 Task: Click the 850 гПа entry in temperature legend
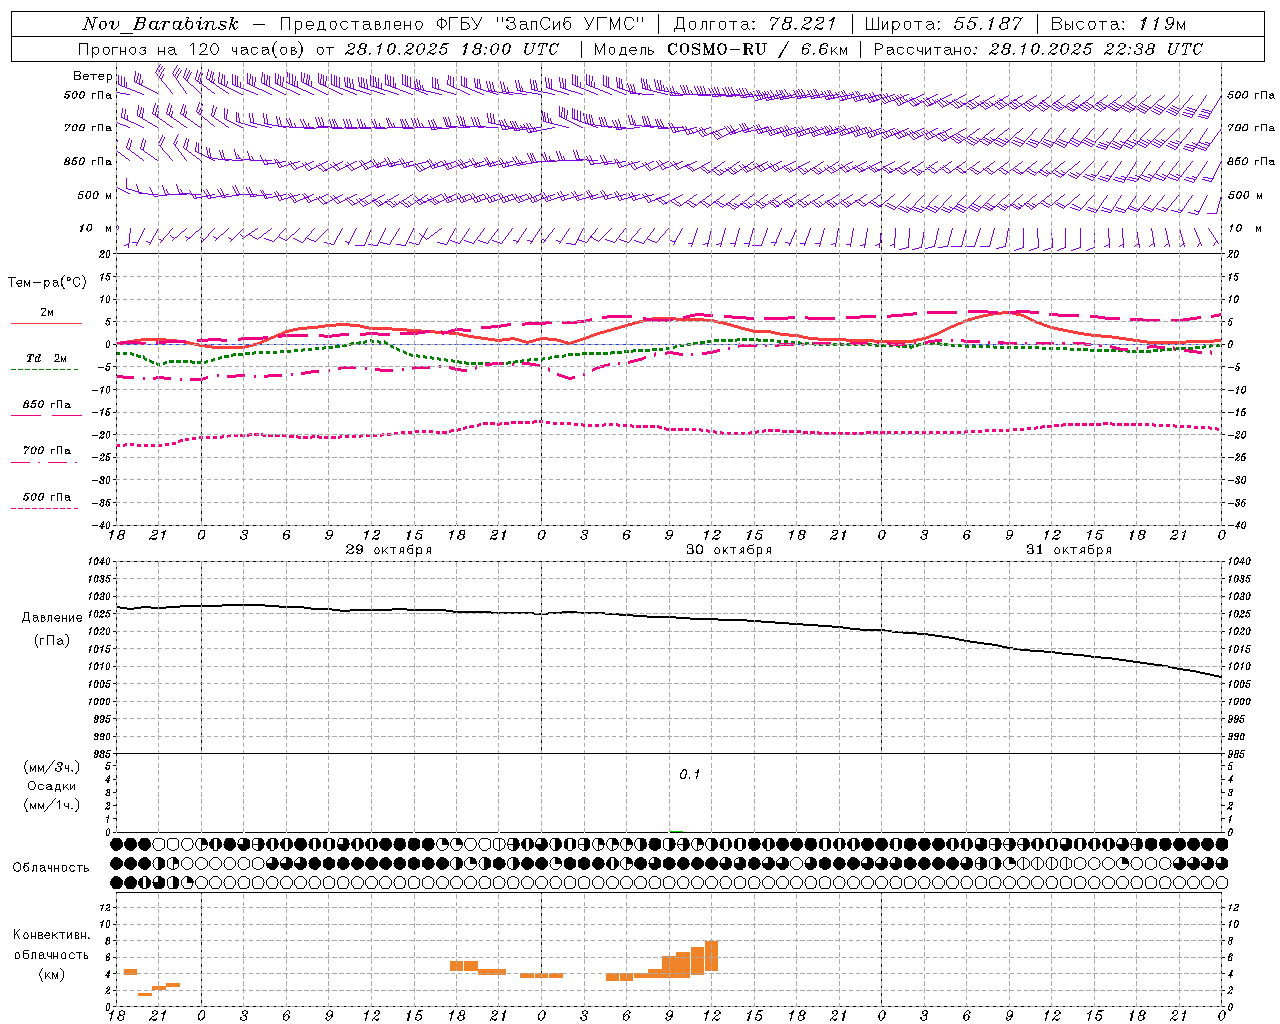(x=47, y=404)
